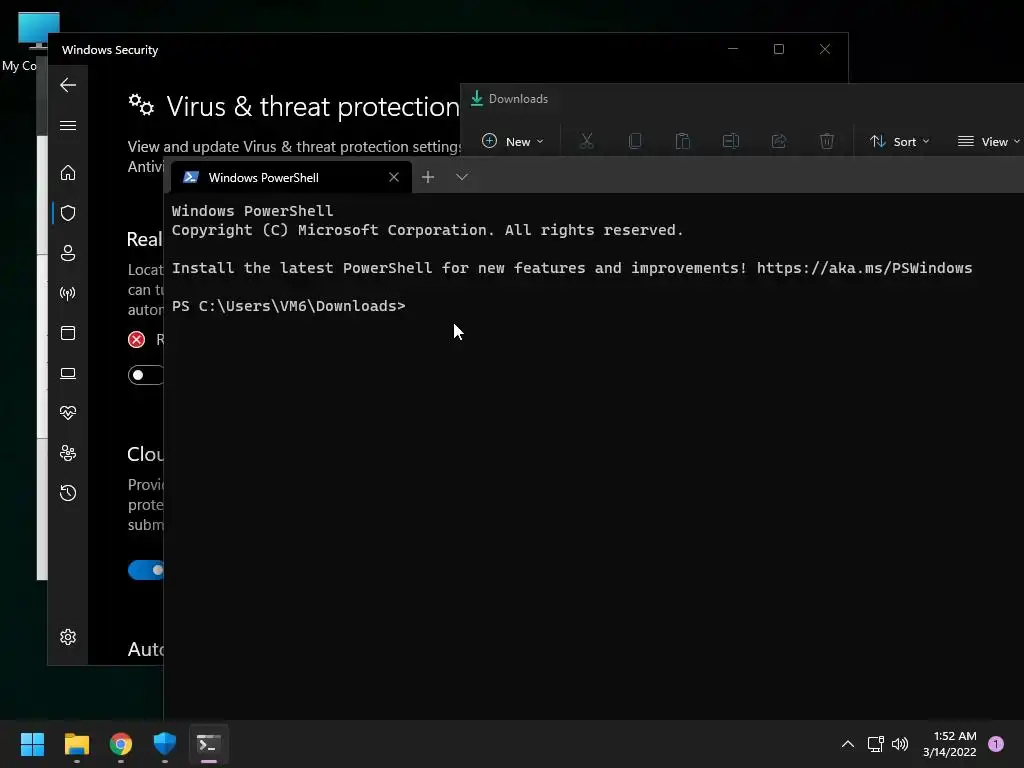Open the clock showing 1:52 AM
This screenshot has width=1024, height=768.
click(x=950, y=744)
